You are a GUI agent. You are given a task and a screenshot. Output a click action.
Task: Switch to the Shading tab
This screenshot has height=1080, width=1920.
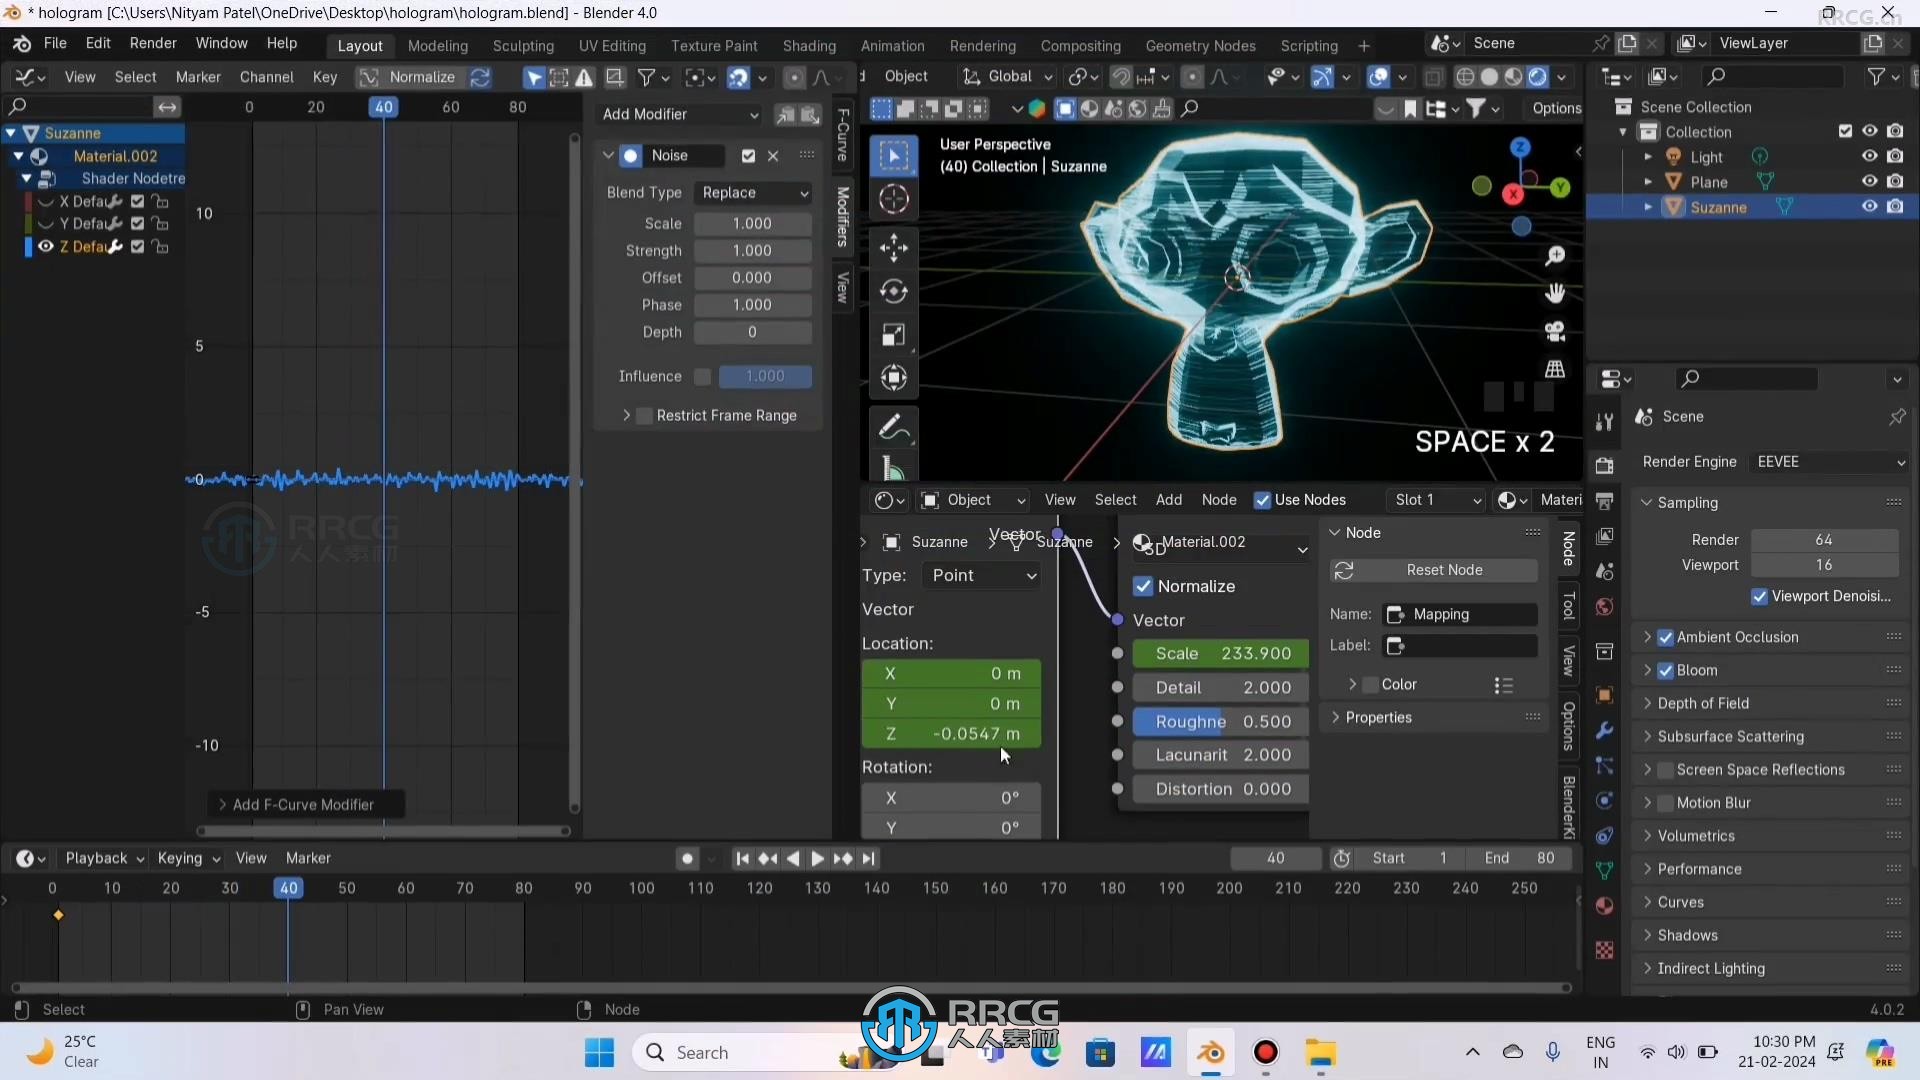810,44
